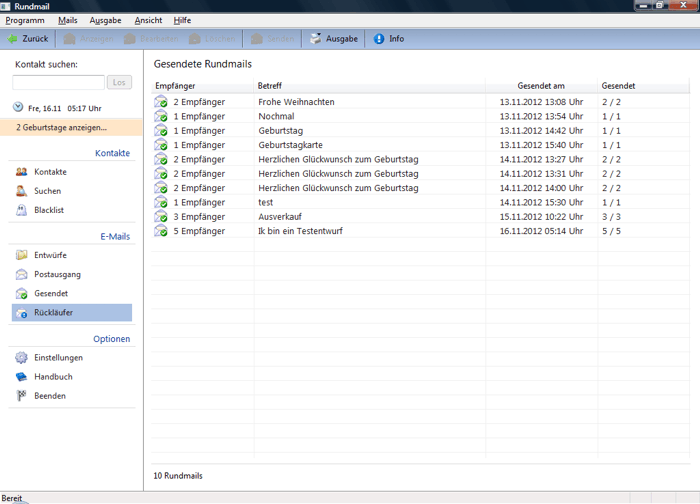700x504 pixels.
Task: Click the Beenden flag icon
Action: (x=21, y=396)
